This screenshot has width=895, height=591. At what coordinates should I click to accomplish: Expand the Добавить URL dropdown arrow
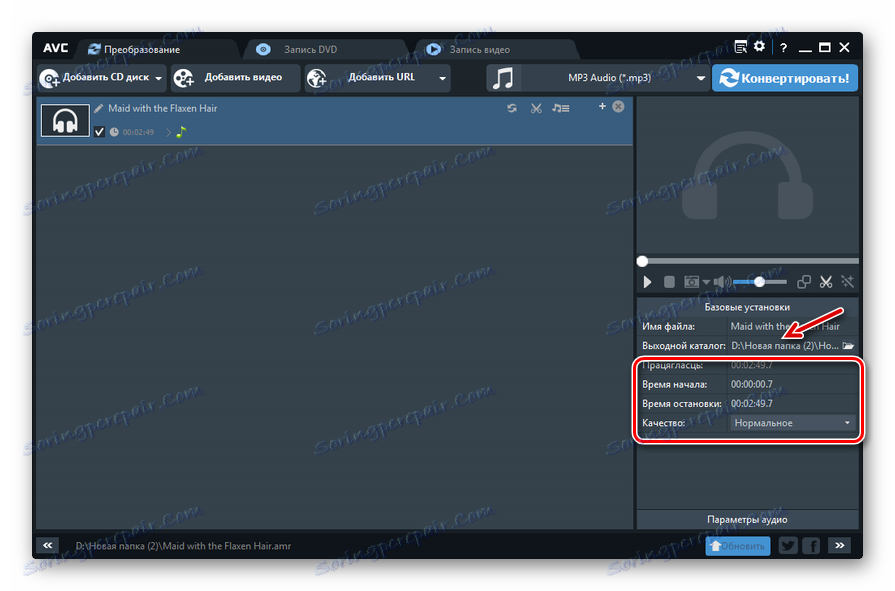coord(442,78)
